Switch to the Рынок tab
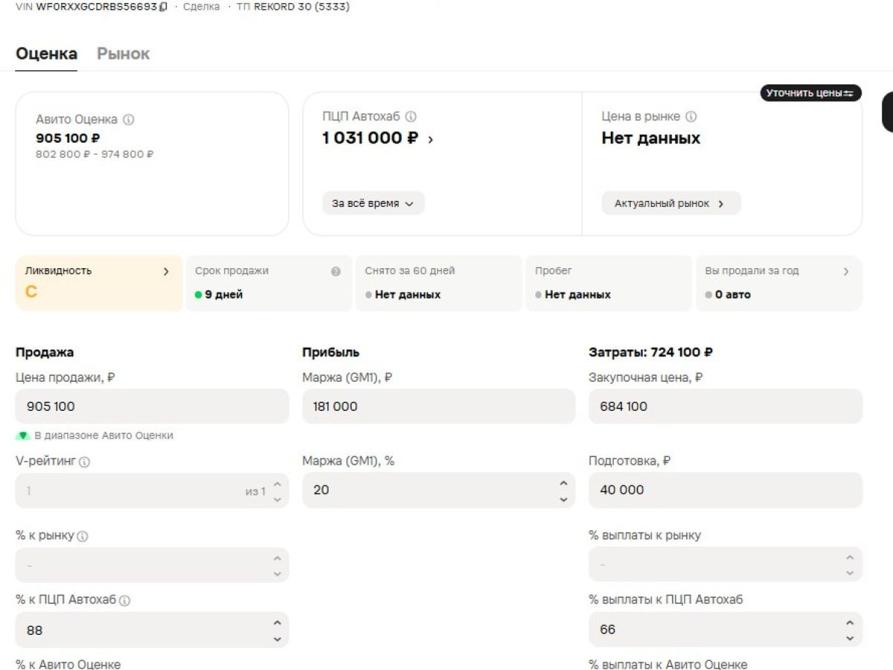893x670 pixels. click(x=123, y=54)
